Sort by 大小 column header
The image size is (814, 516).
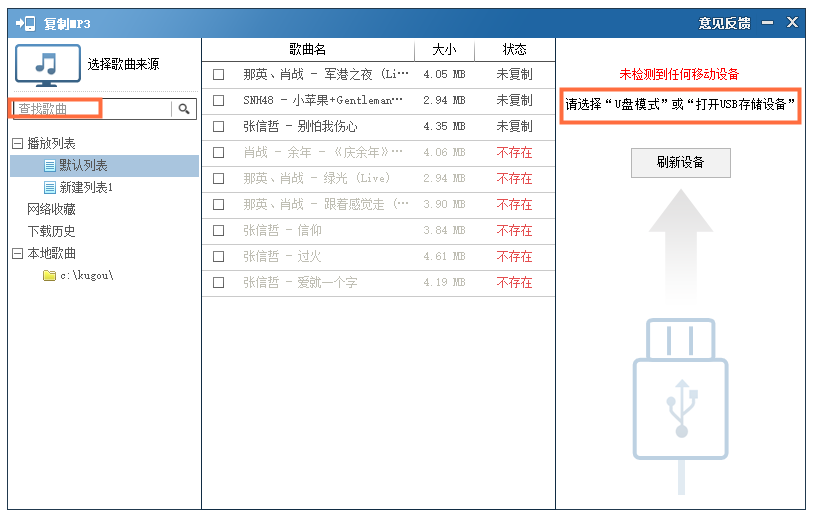coord(444,50)
